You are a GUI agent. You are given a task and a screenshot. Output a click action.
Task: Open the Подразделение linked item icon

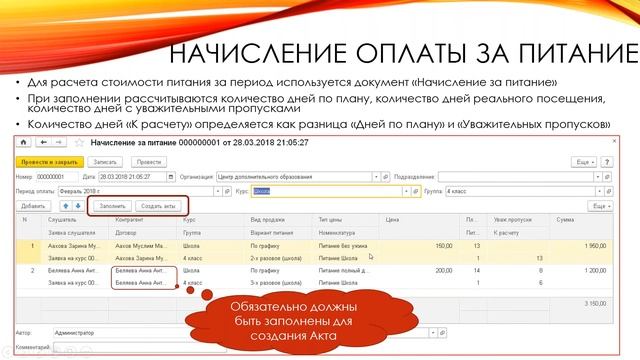[x=607, y=177]
